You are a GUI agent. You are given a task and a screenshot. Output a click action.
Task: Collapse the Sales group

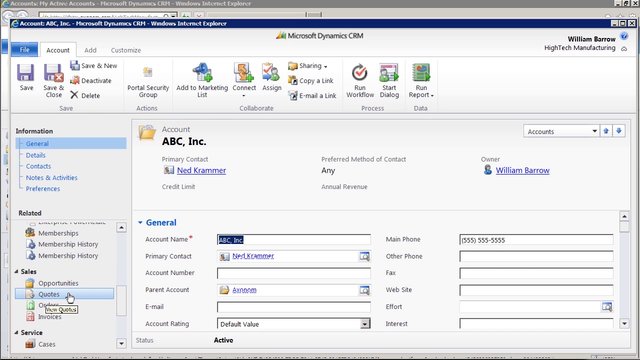coord(16,271)
